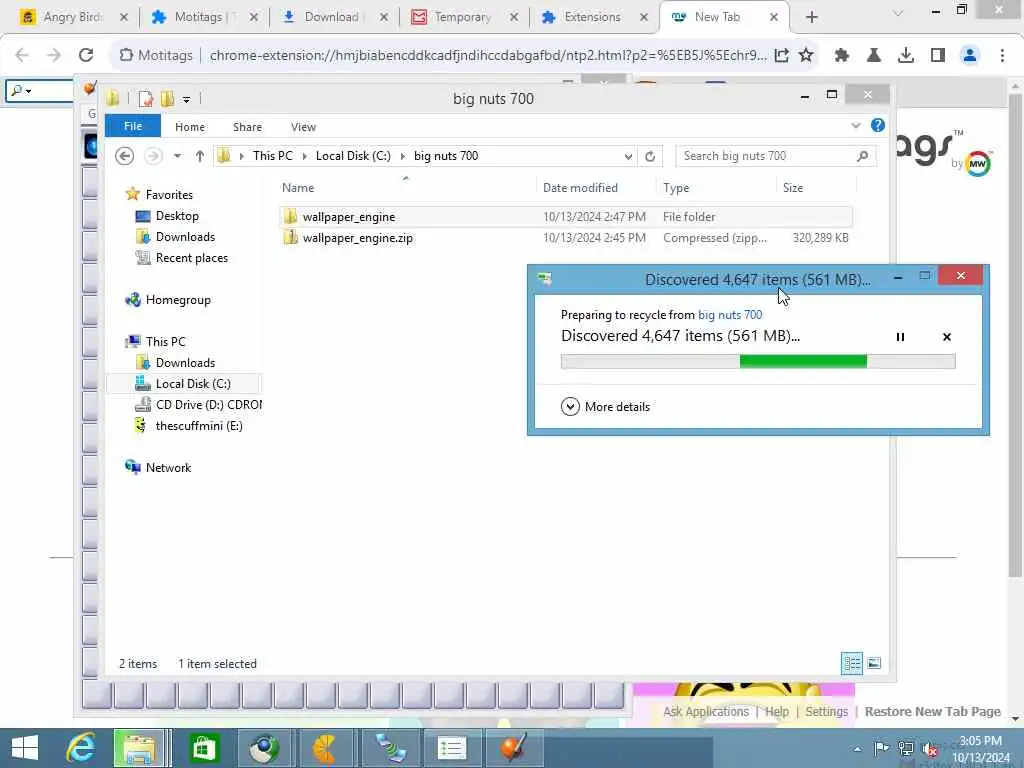Open Chrome profile avatar
The width and height of the screenshot is (1024, 768).
970,56
